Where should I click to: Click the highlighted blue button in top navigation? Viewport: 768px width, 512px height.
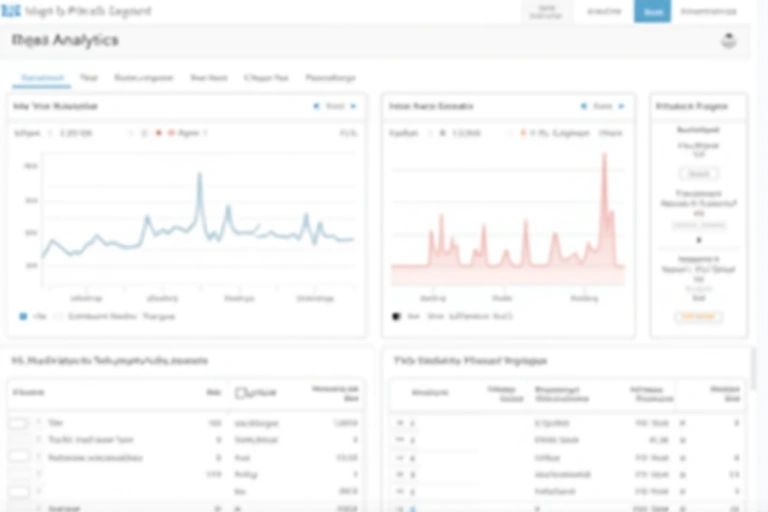pyautogui.click(x=653, y=11)
